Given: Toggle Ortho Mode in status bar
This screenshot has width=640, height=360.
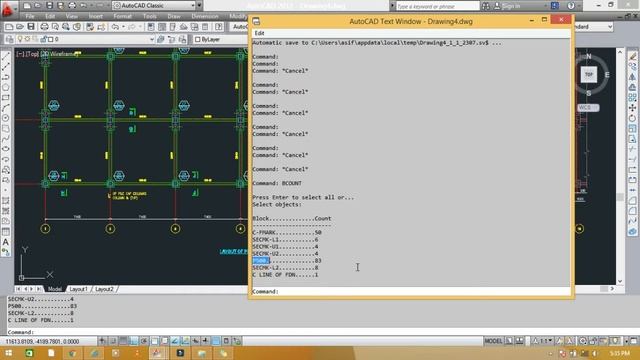Looking at the screenshot, I should pos(133,341).
